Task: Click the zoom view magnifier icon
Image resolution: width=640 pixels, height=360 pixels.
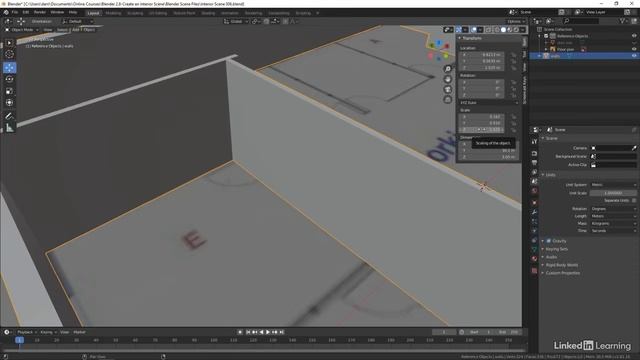Action: coord(448,69)
